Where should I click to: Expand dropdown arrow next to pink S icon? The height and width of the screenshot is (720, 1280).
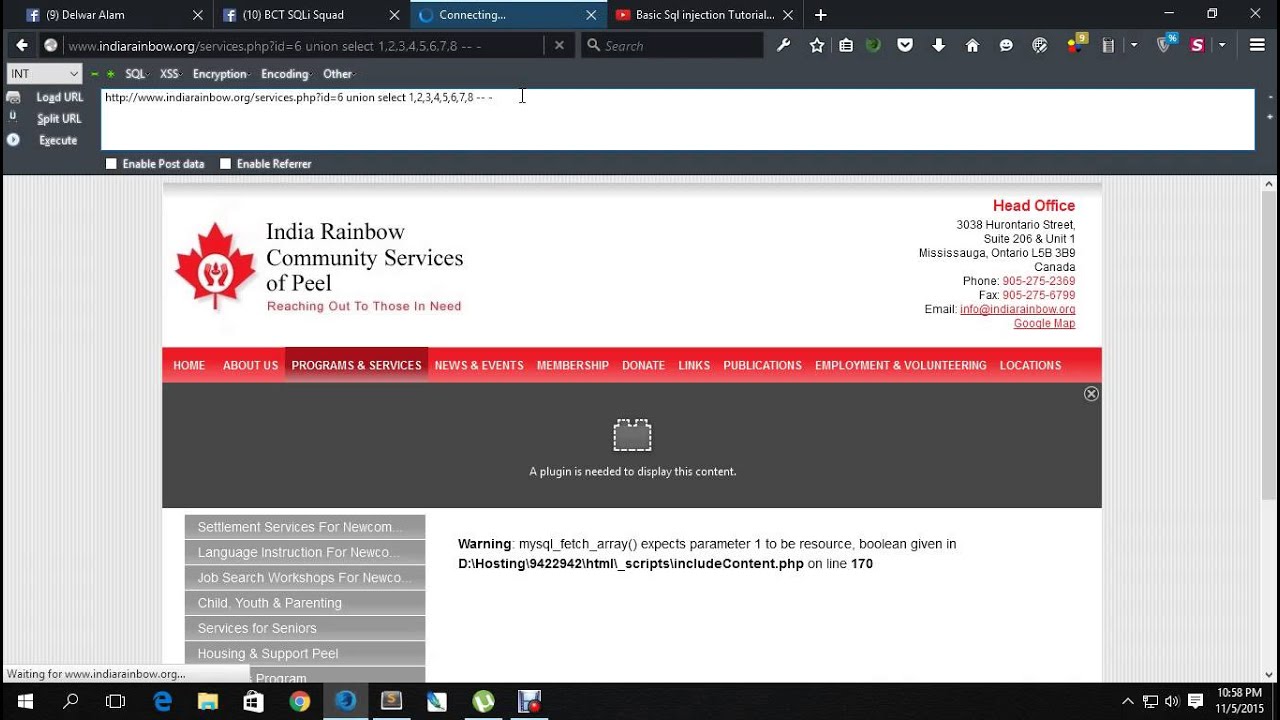1222,45
